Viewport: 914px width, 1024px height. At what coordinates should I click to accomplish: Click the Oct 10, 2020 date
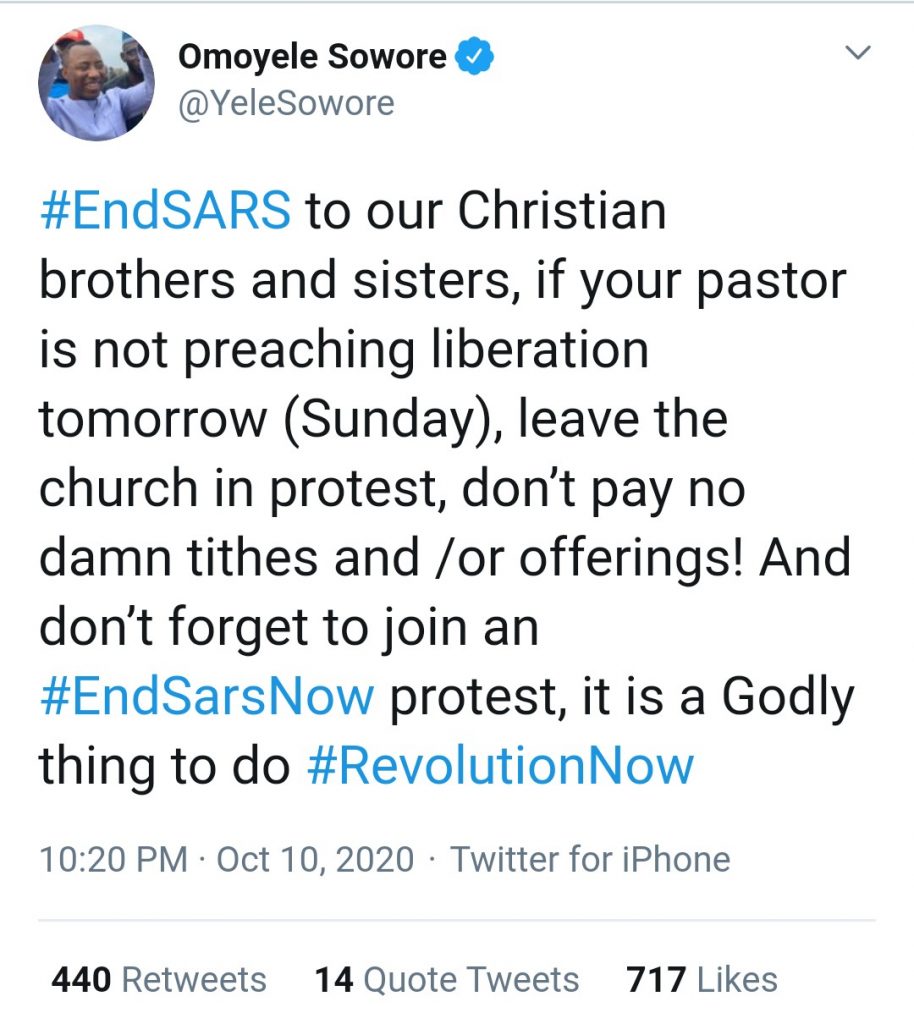[x=316, y=859]
